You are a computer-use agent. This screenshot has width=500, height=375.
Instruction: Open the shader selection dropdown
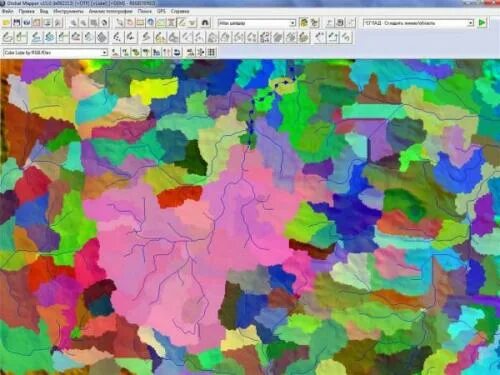coord(257,23)
